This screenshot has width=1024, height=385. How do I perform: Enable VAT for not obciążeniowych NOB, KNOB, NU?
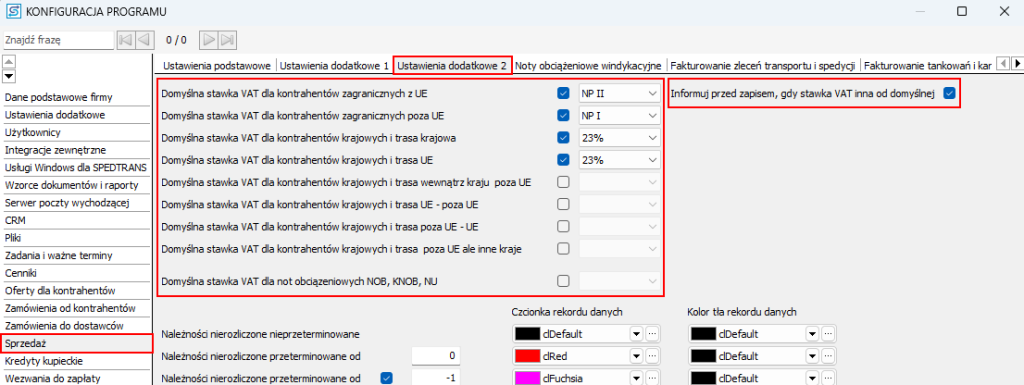564,281
